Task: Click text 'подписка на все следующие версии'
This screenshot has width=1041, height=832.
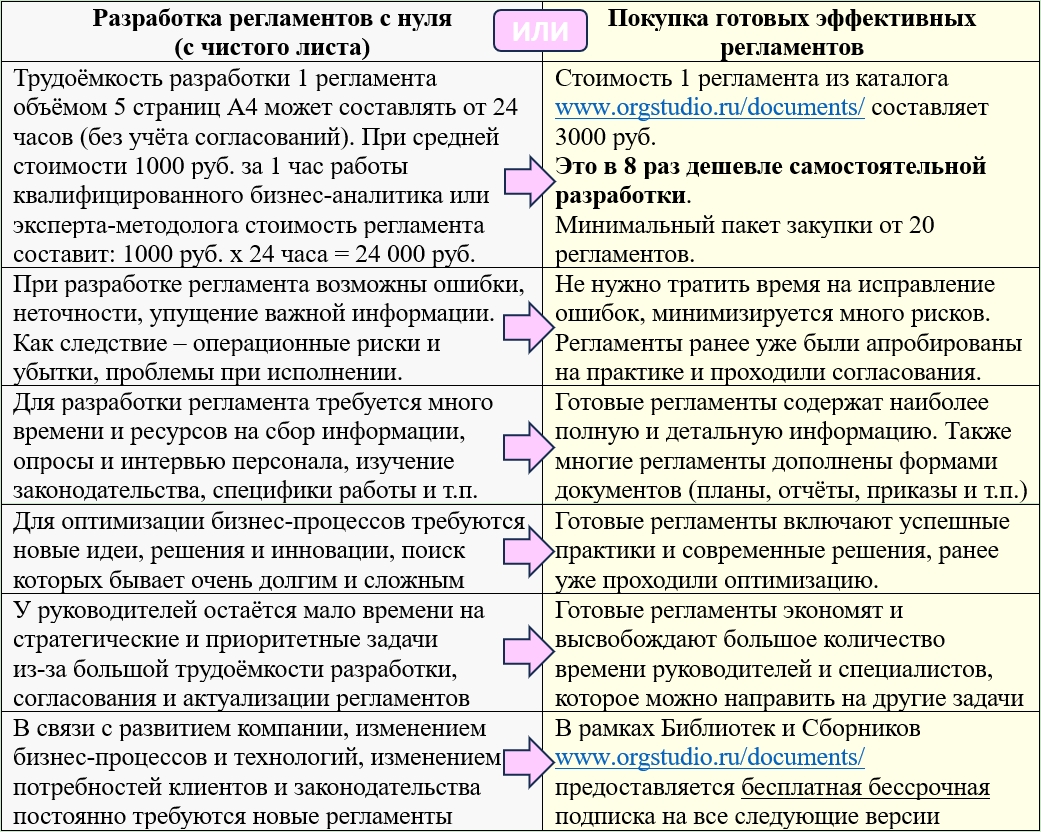Action: point(747,817)
